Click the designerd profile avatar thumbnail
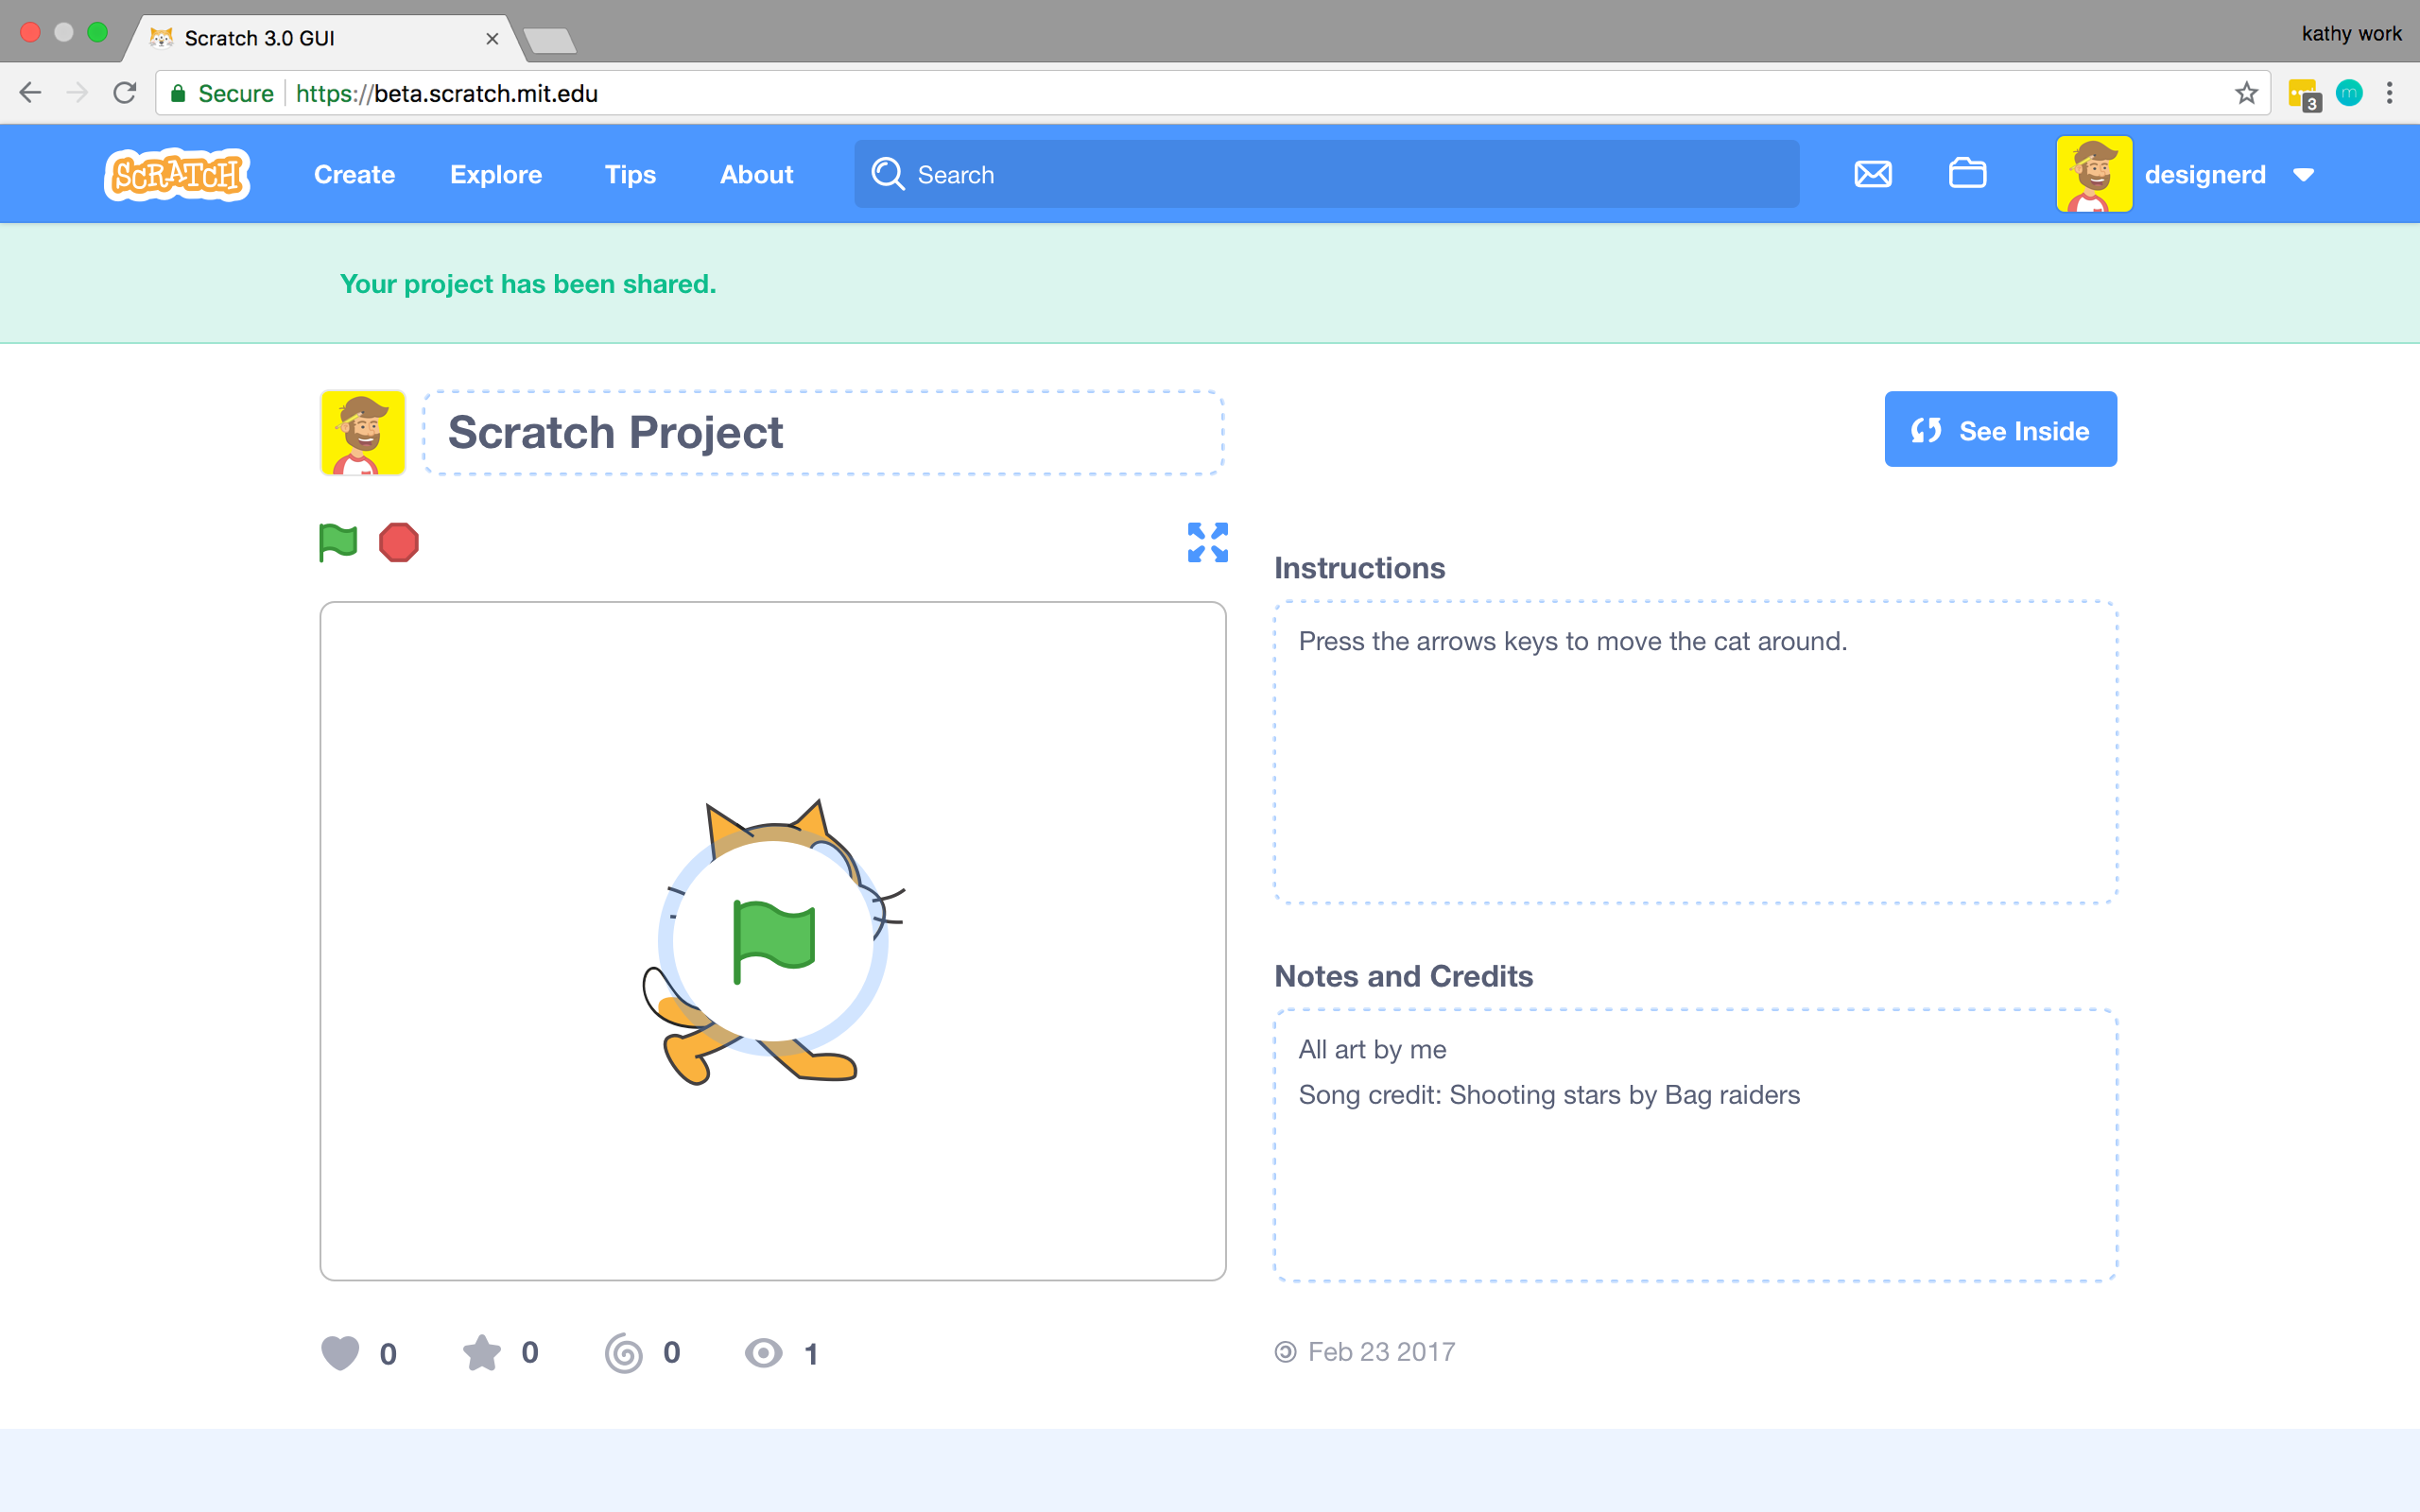 (x=2095, y=173)
